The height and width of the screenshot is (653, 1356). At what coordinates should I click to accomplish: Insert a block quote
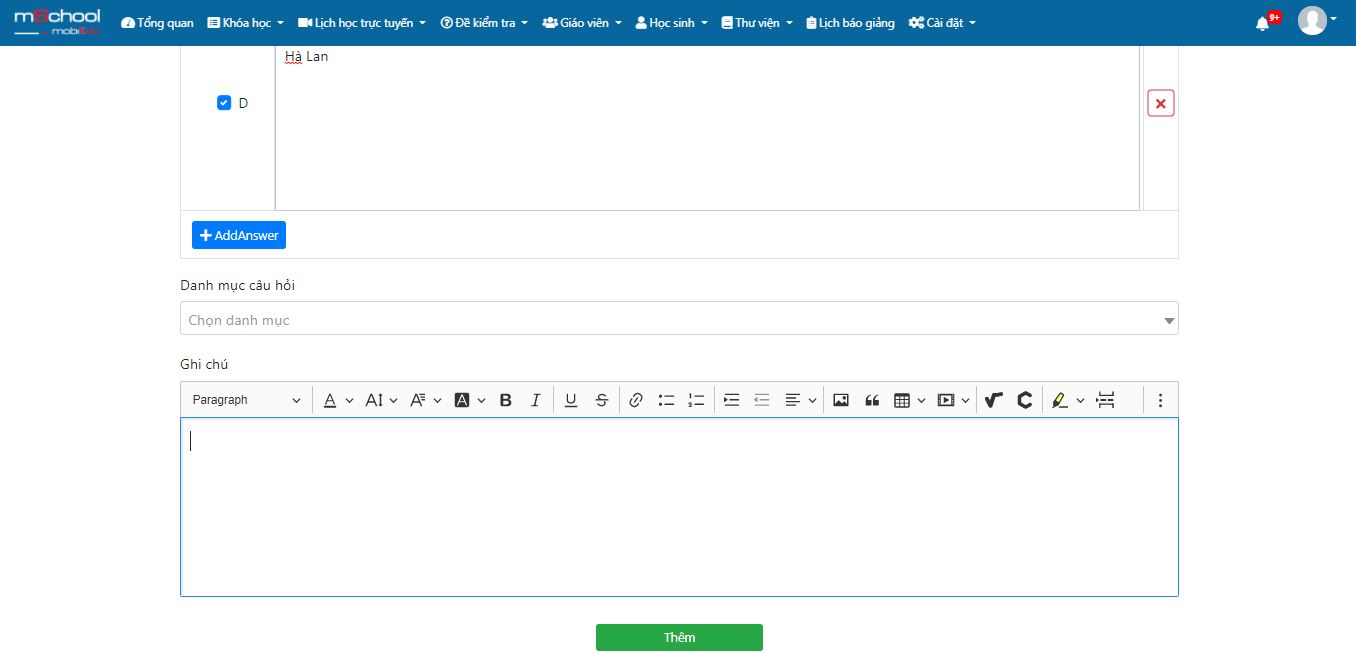(x=871, y=400)
